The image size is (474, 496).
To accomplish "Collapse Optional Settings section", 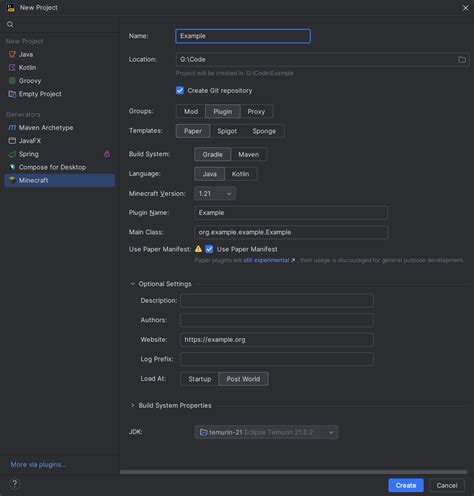I will [132, 284].
